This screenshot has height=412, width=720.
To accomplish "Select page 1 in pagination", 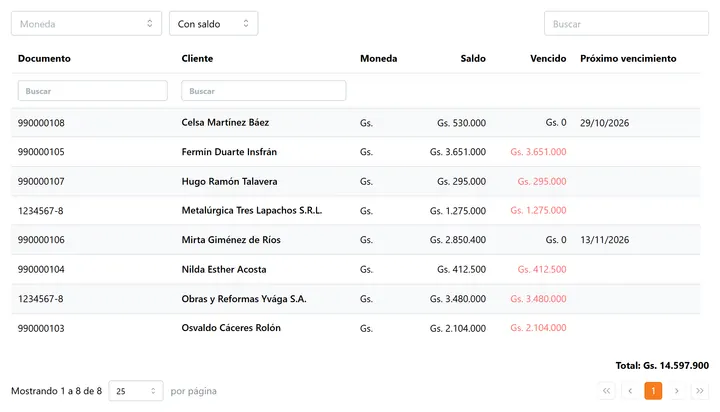I will tap(653, 391).
